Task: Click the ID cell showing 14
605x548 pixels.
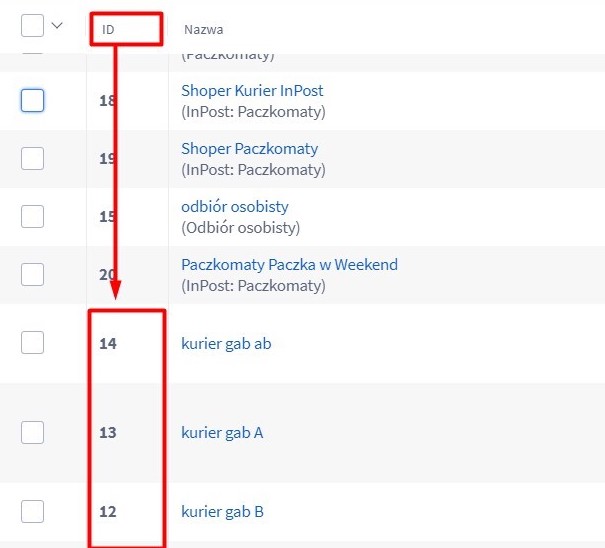Action: click(108, 344)
